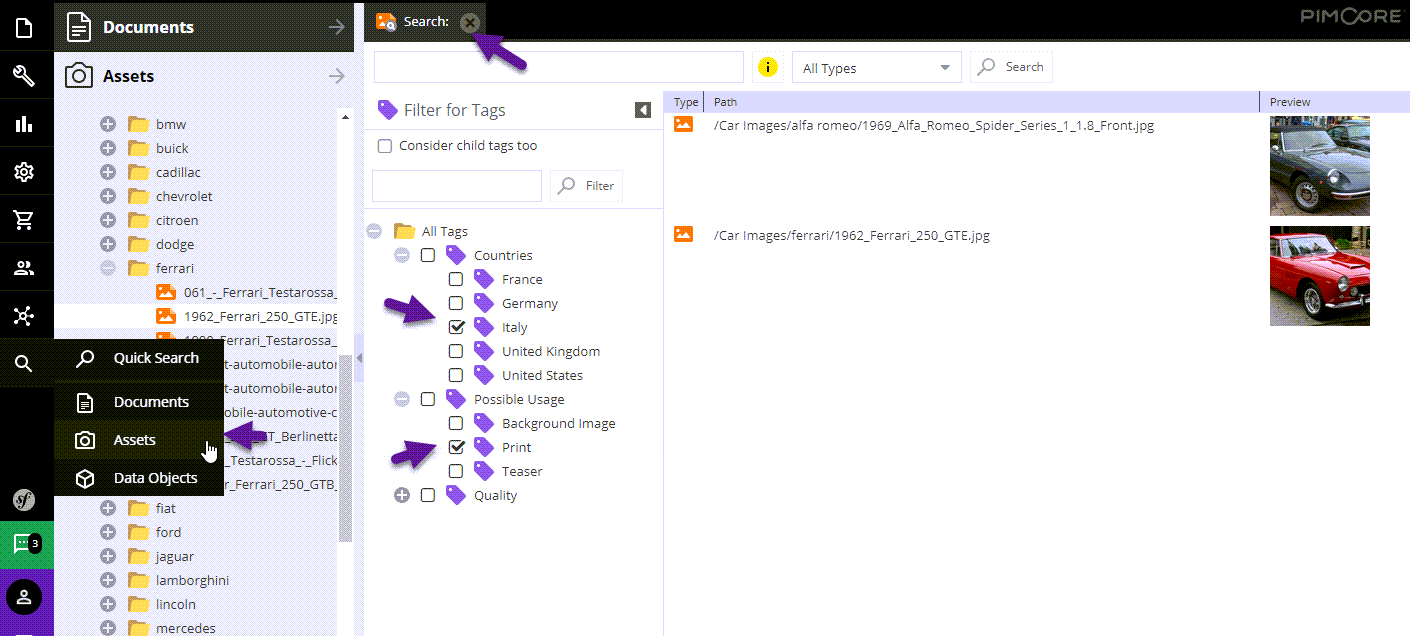Open the Tools wrench icon
Viewport: 1410px width, 636px height.
24,76
